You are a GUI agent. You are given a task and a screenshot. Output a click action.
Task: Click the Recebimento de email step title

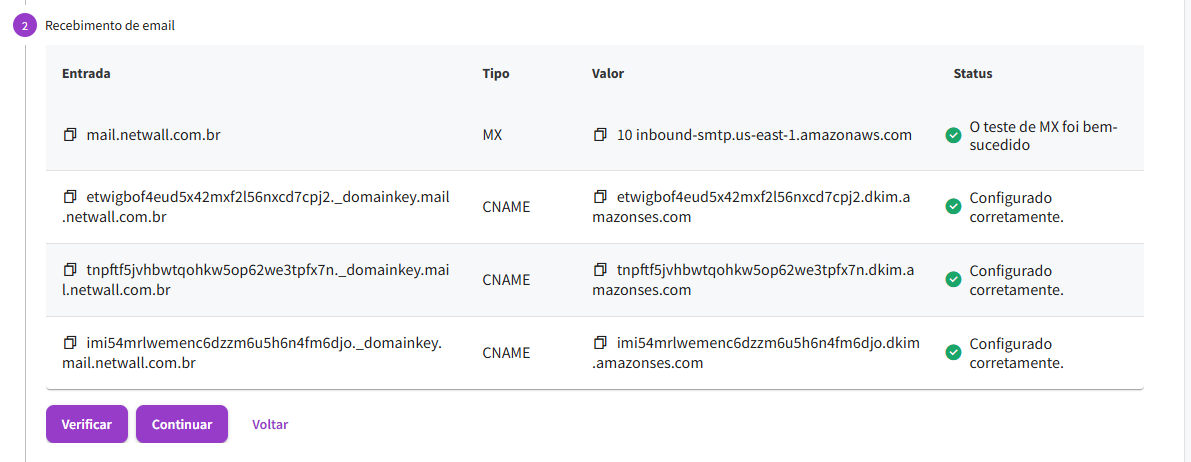click(x=110, y=26)
